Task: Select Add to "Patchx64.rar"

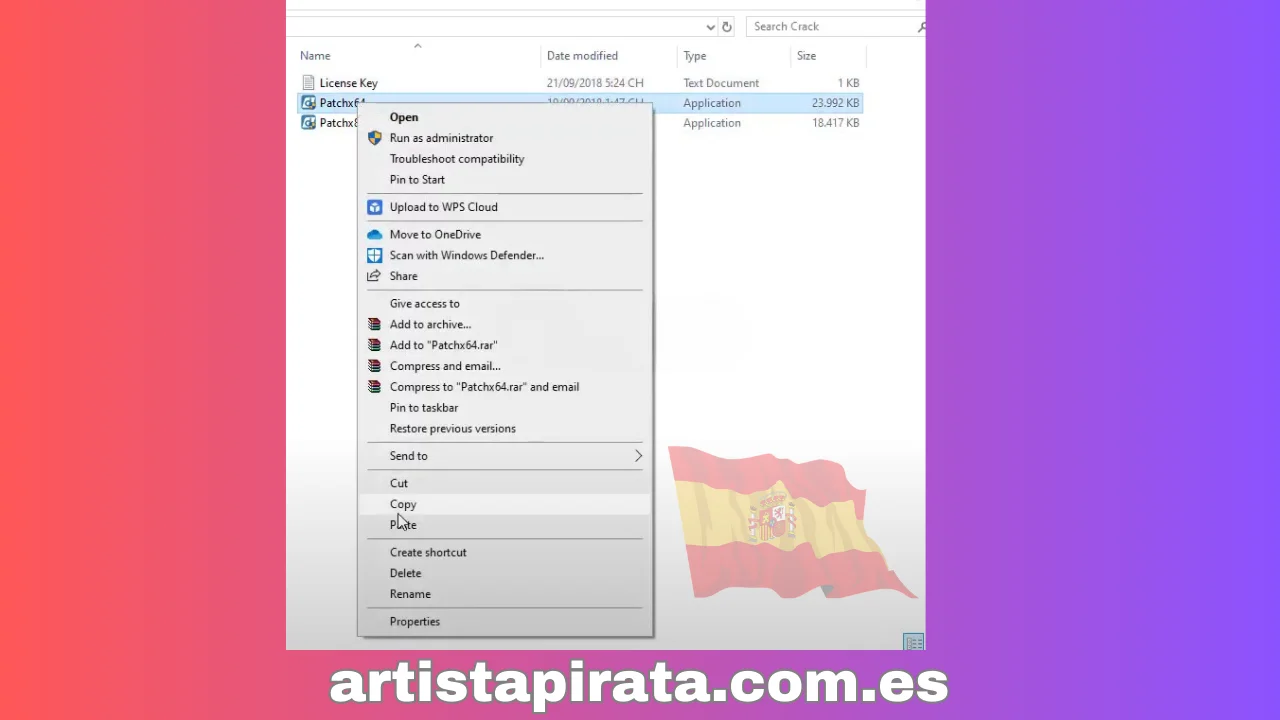Action: tap(443, 345)
